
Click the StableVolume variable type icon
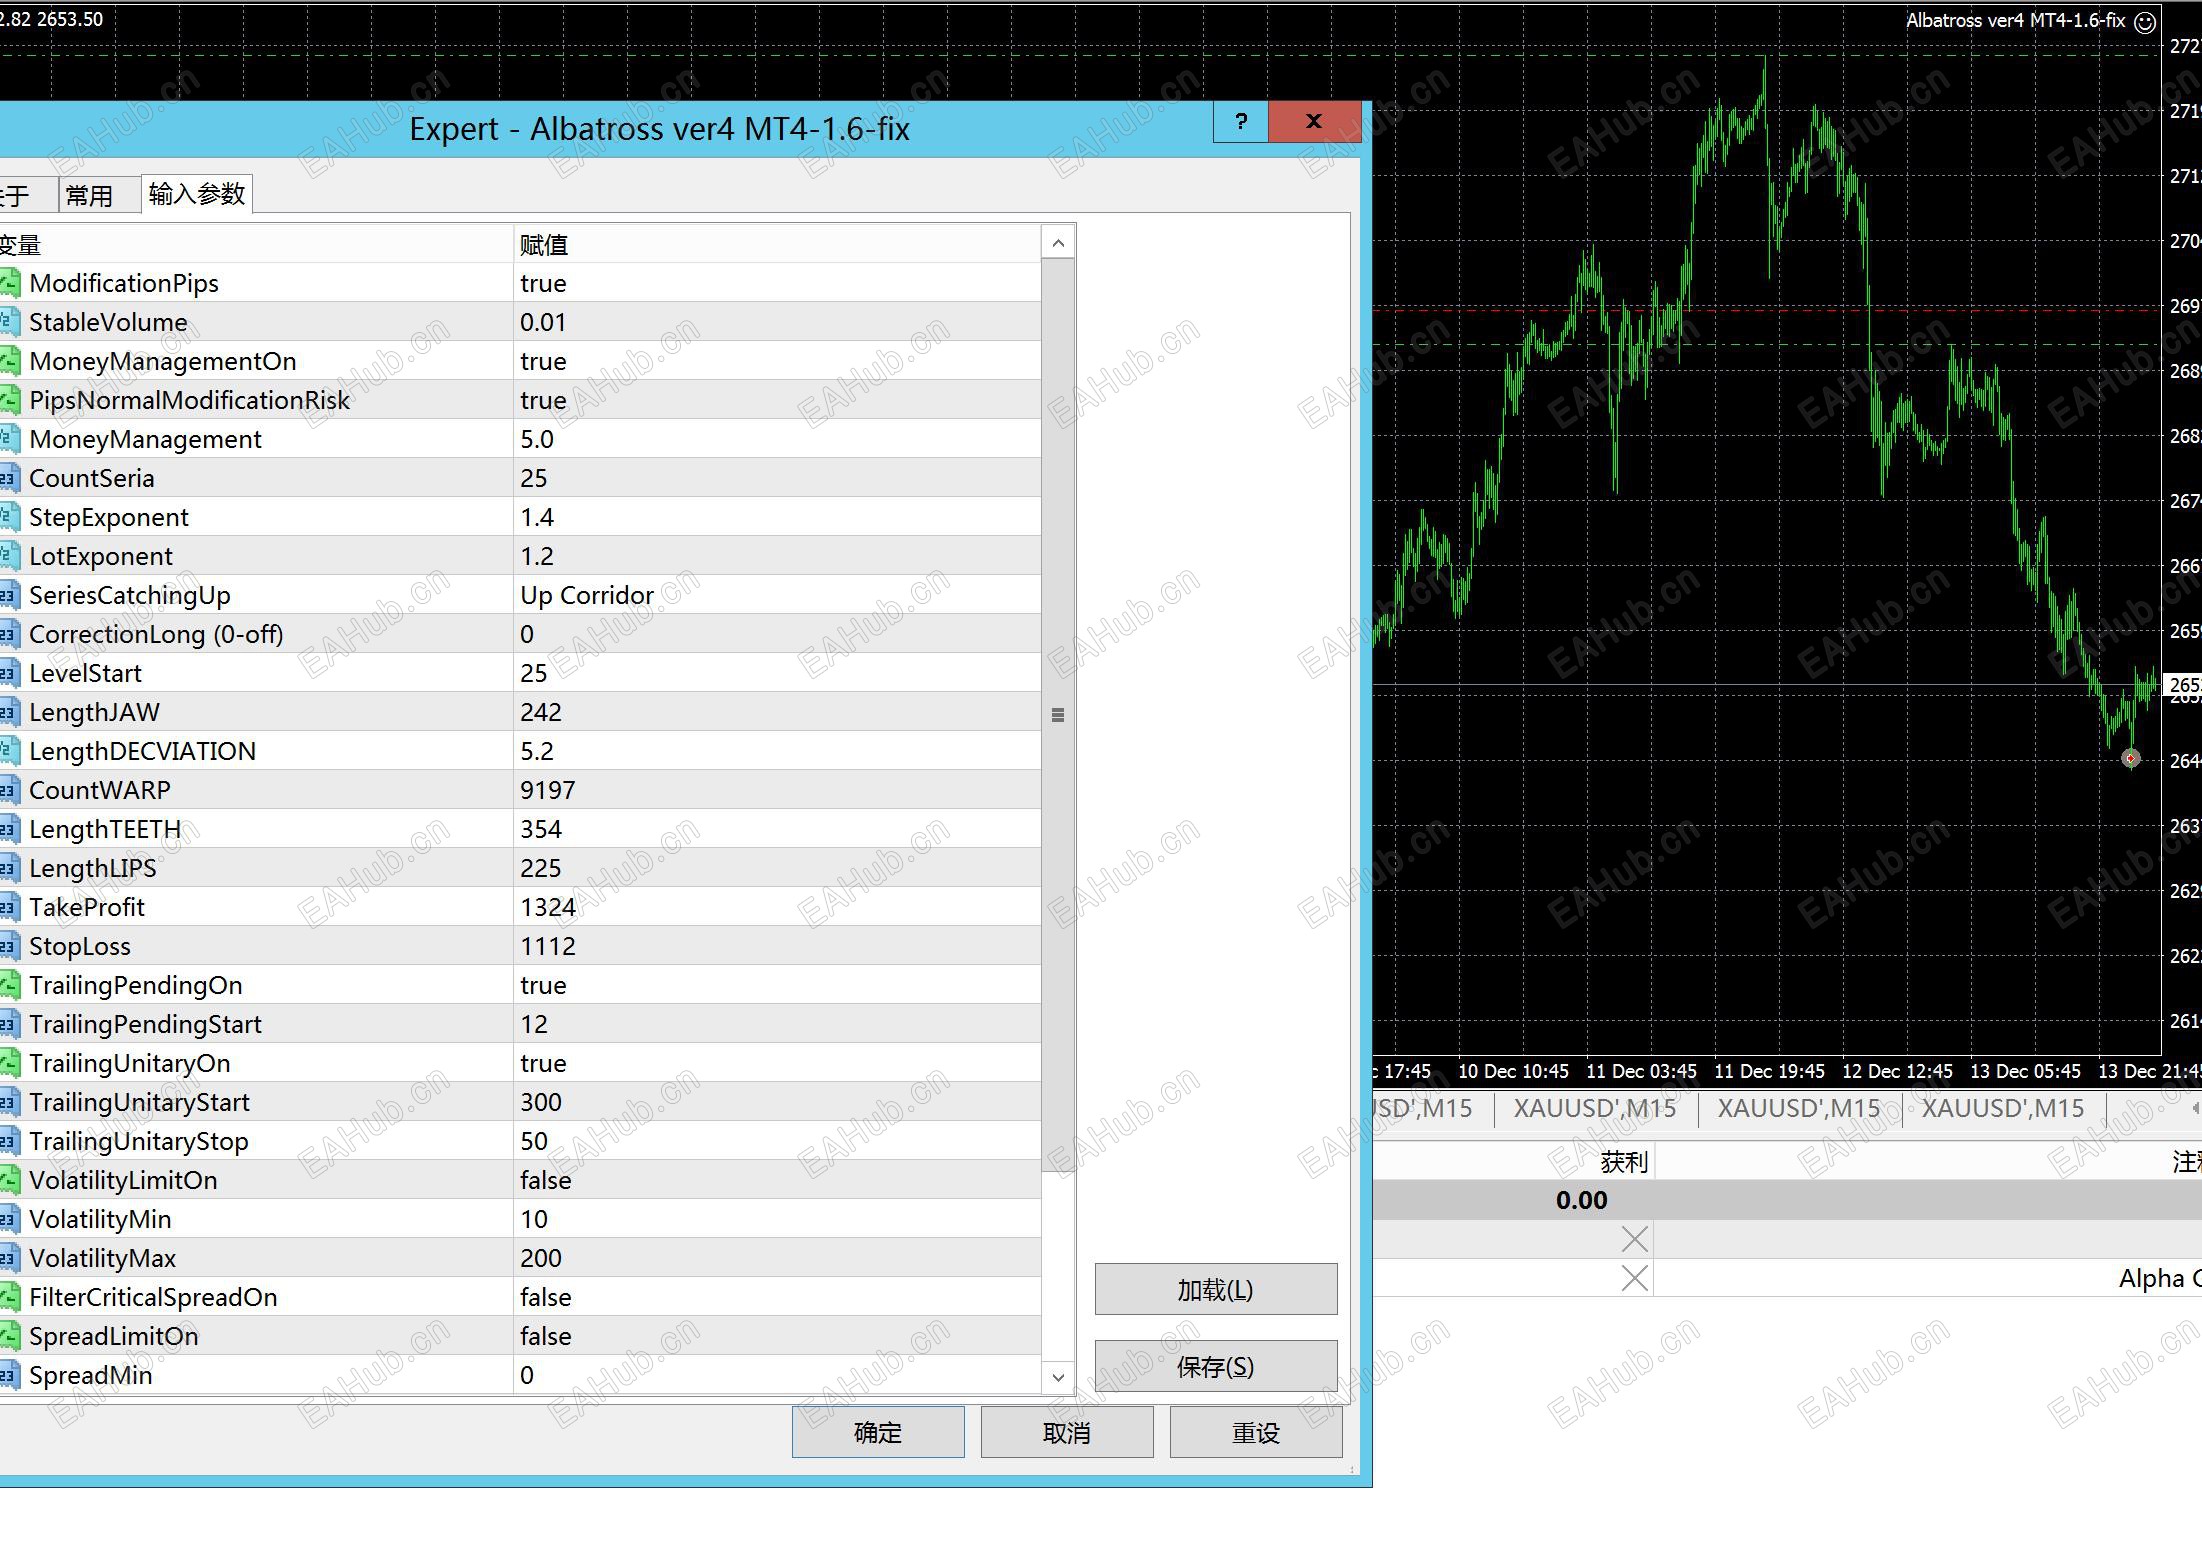(9, 322)
